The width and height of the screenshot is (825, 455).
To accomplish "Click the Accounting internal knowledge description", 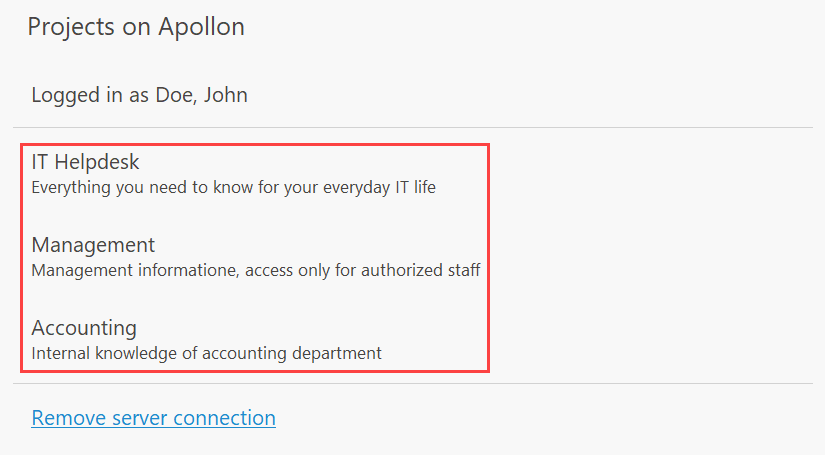I will (x=206, y=353).
